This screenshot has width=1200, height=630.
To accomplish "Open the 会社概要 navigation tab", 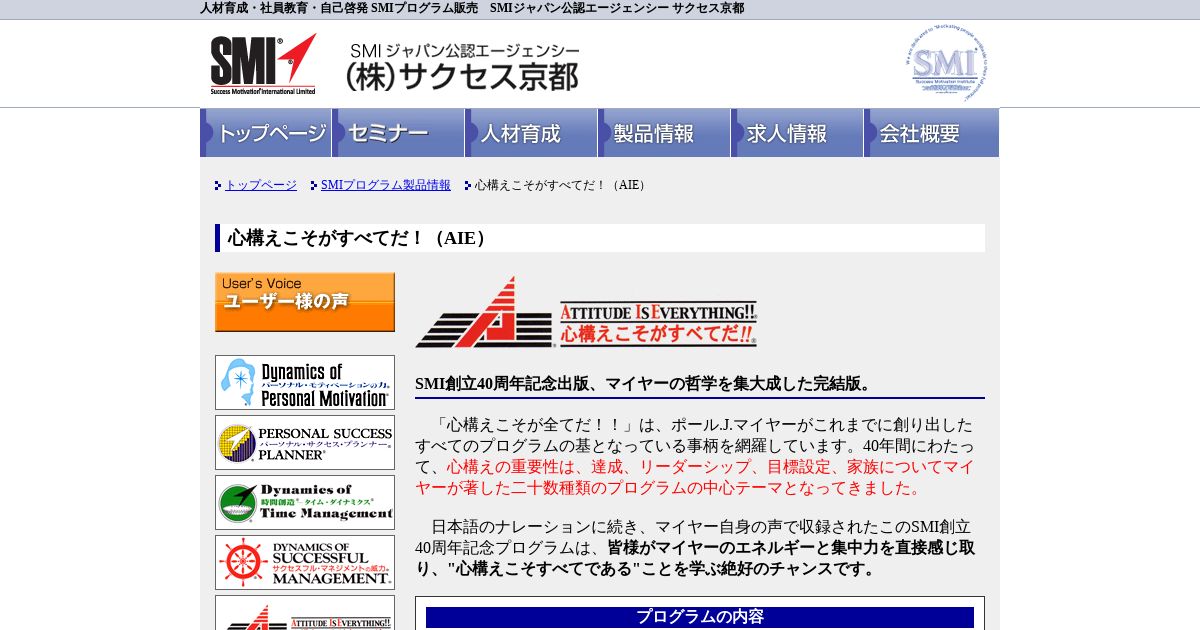I will pos(932,133).
